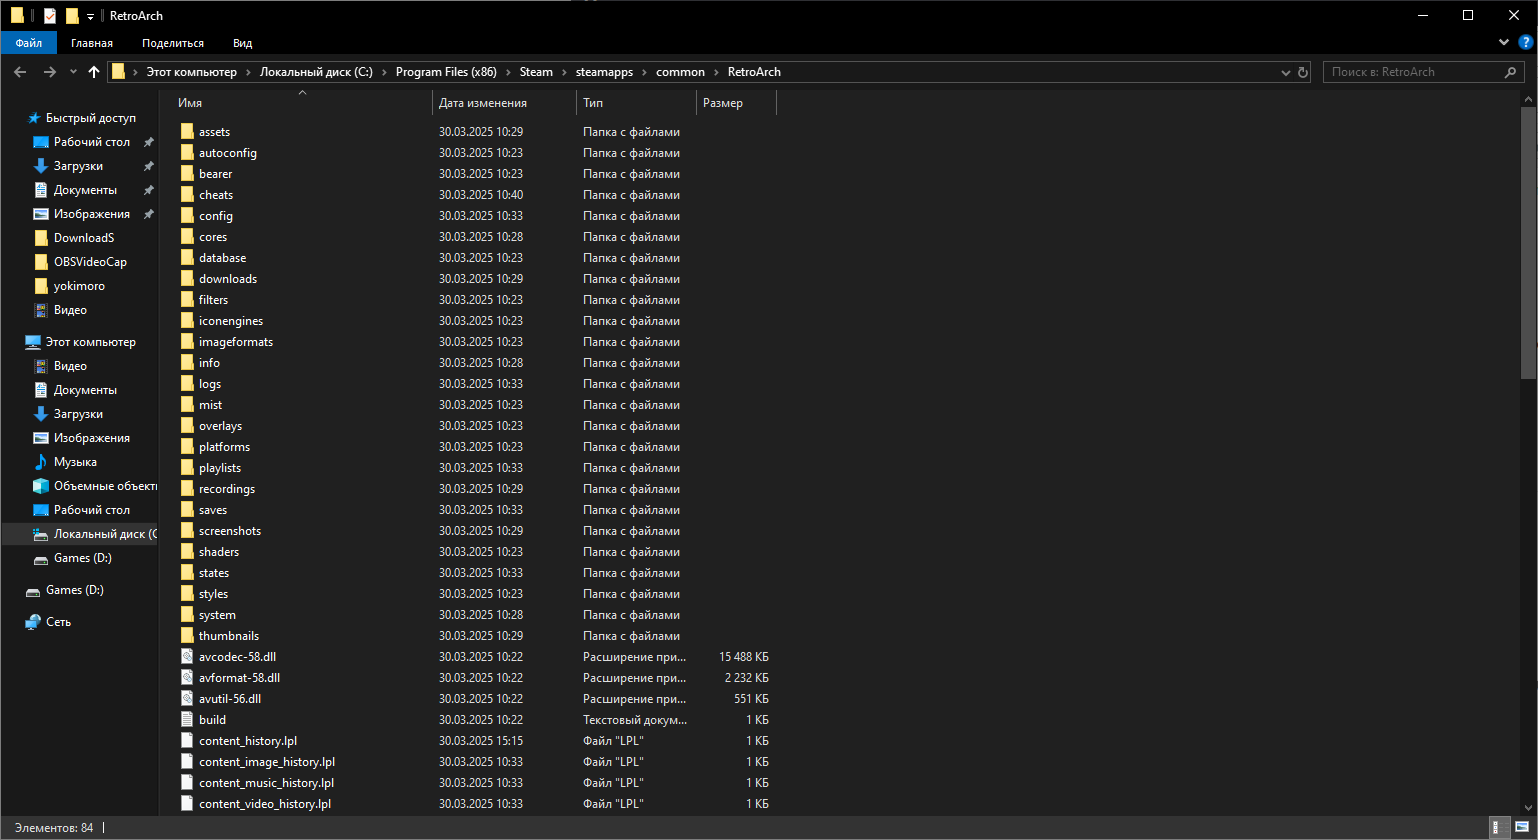
Task: Select the cheats folder icon
Action: click(x=187, y=195)
